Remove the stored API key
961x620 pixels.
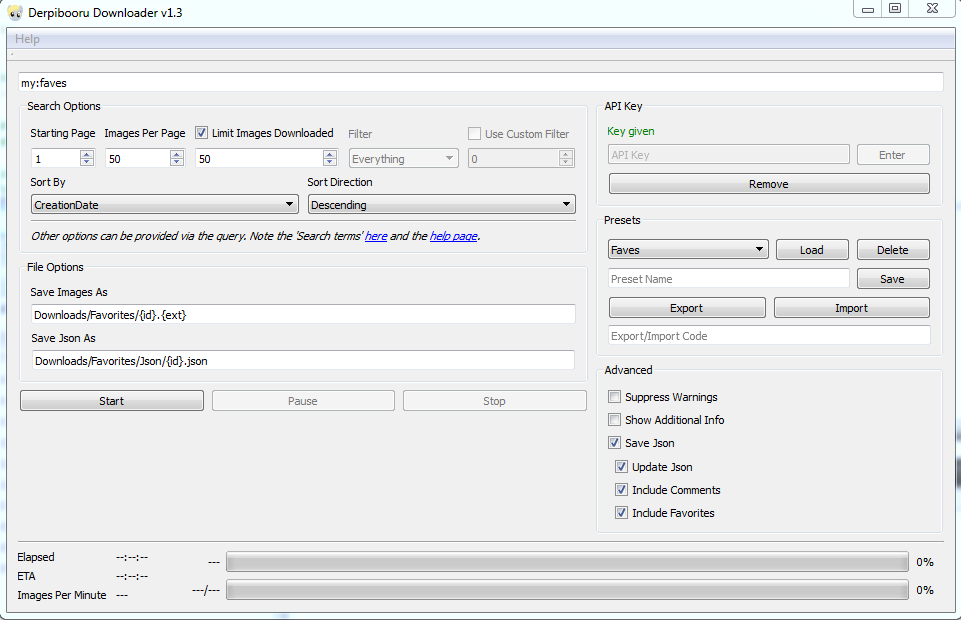point(769,184)
